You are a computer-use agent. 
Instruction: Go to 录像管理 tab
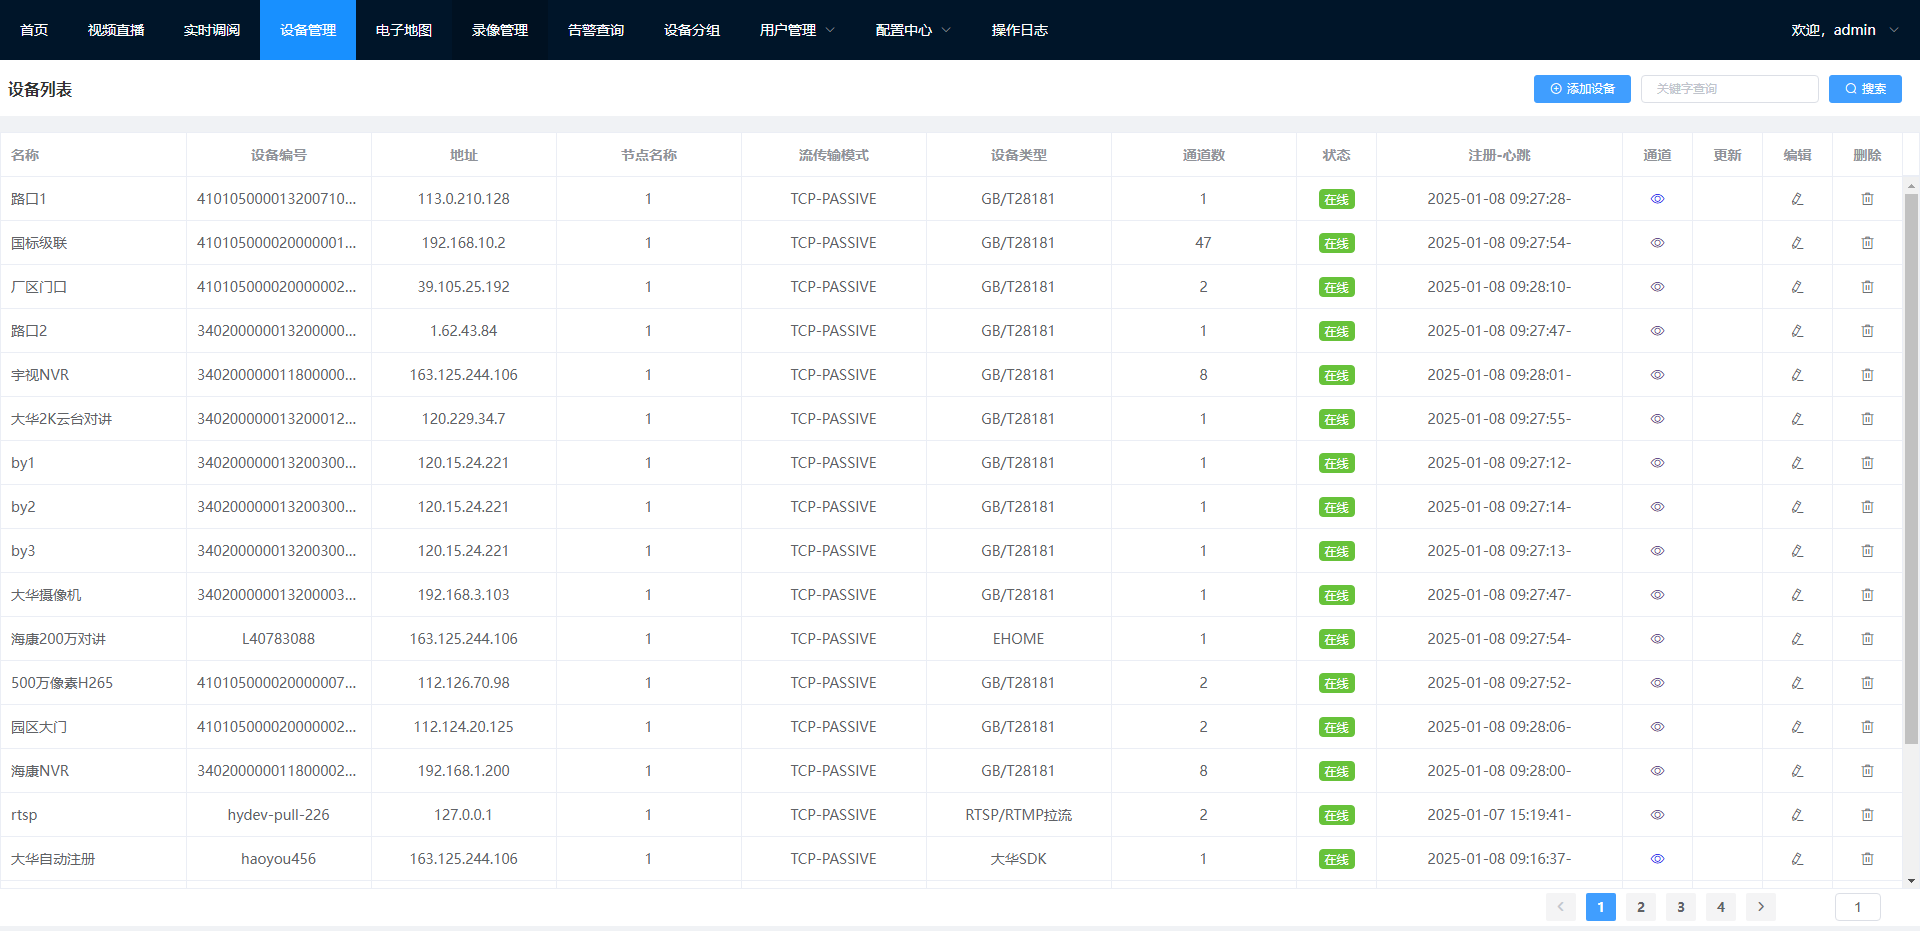[500, 30]
